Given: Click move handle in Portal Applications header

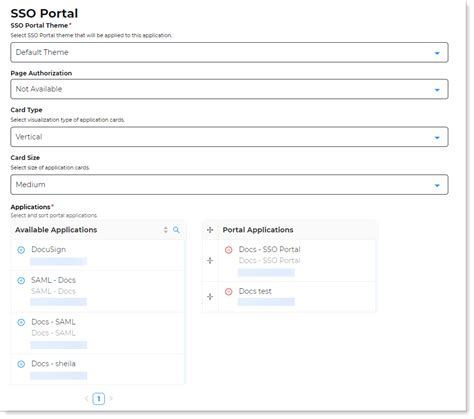Looking at the screenshot, I should click(x=210, y=230).
